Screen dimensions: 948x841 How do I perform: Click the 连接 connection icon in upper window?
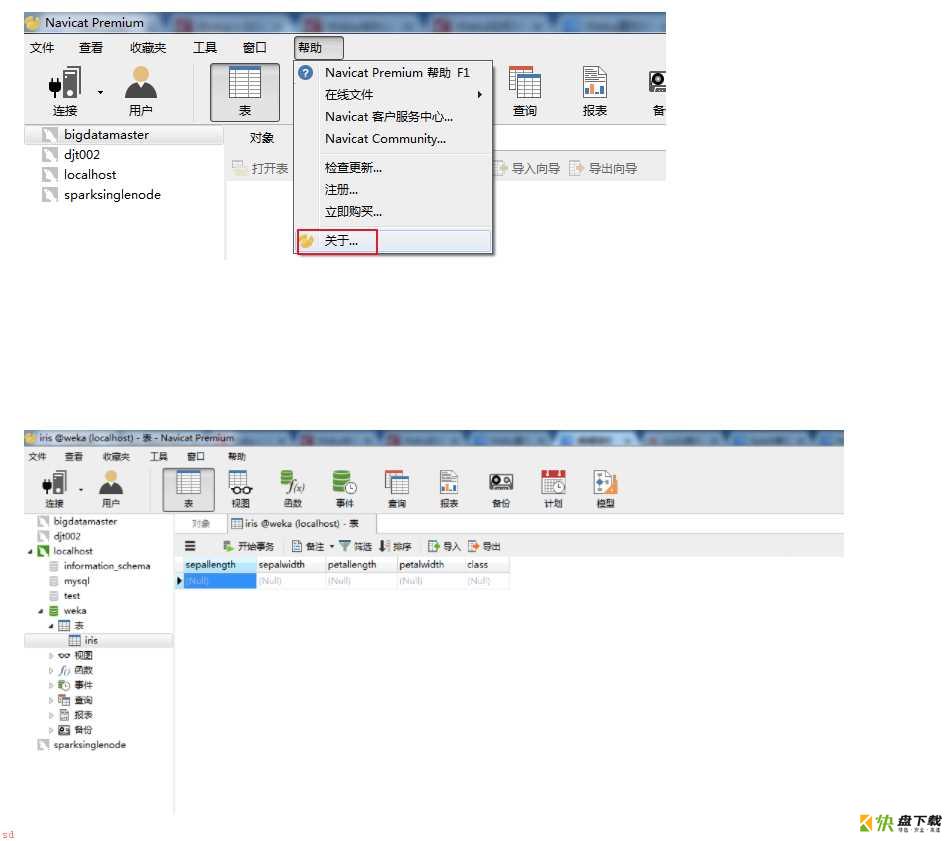[x=65, y=83]
